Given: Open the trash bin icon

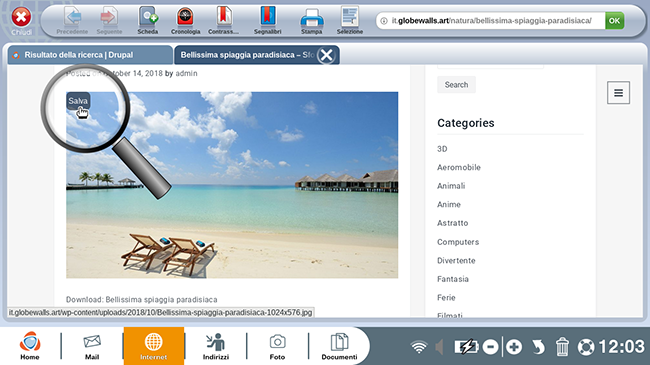Looking at the screenshot, I should tap(562, 346).
